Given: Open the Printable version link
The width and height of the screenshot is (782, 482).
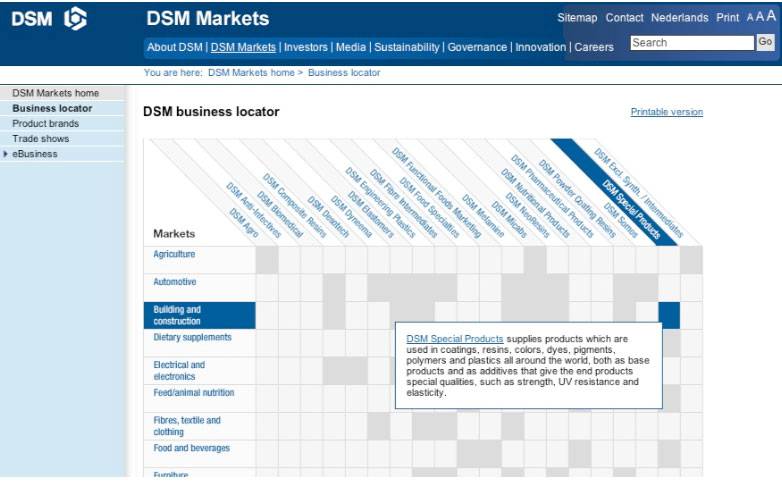Looking at the screenshot, I should [666, 112].
